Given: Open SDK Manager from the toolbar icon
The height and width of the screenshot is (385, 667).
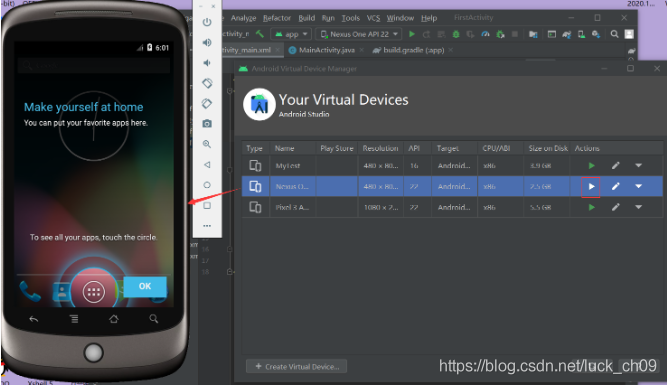Looking at the screenshot, I should [x=596, y=34].
